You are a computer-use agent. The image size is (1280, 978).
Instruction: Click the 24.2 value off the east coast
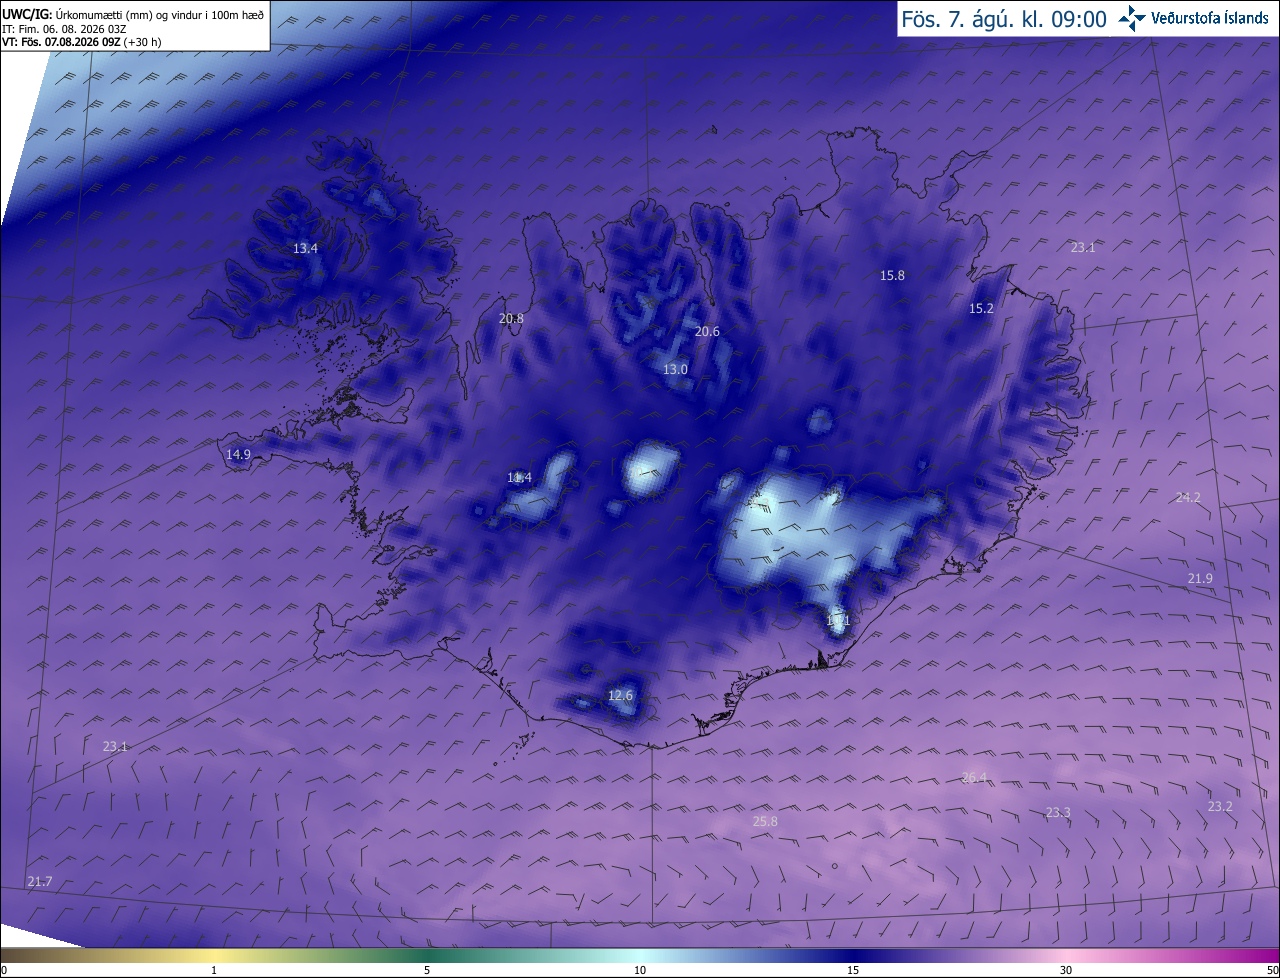click(x=1188, y=497)
